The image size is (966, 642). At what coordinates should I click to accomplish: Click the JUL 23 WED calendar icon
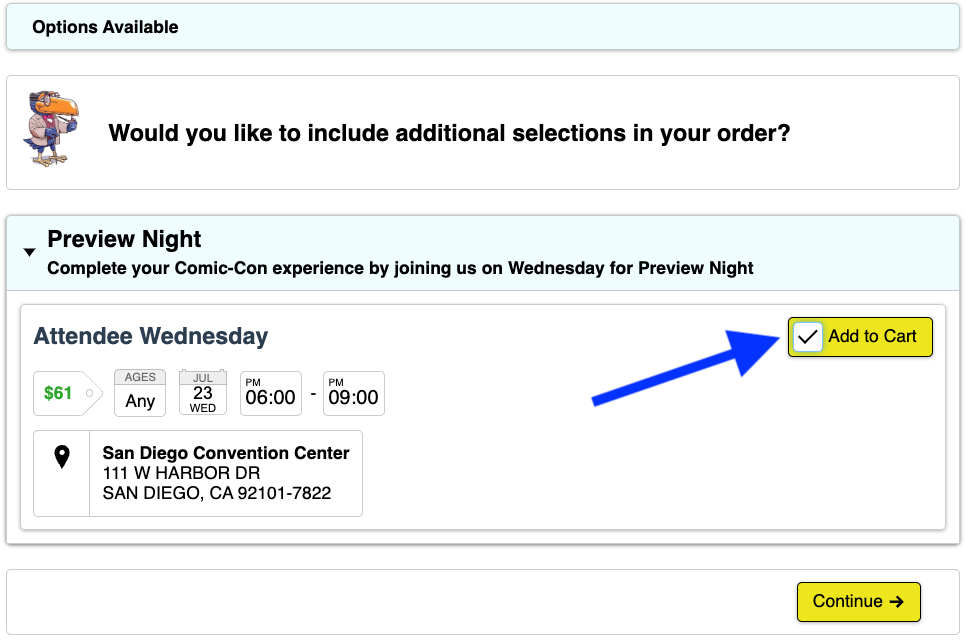click(203, 392)
